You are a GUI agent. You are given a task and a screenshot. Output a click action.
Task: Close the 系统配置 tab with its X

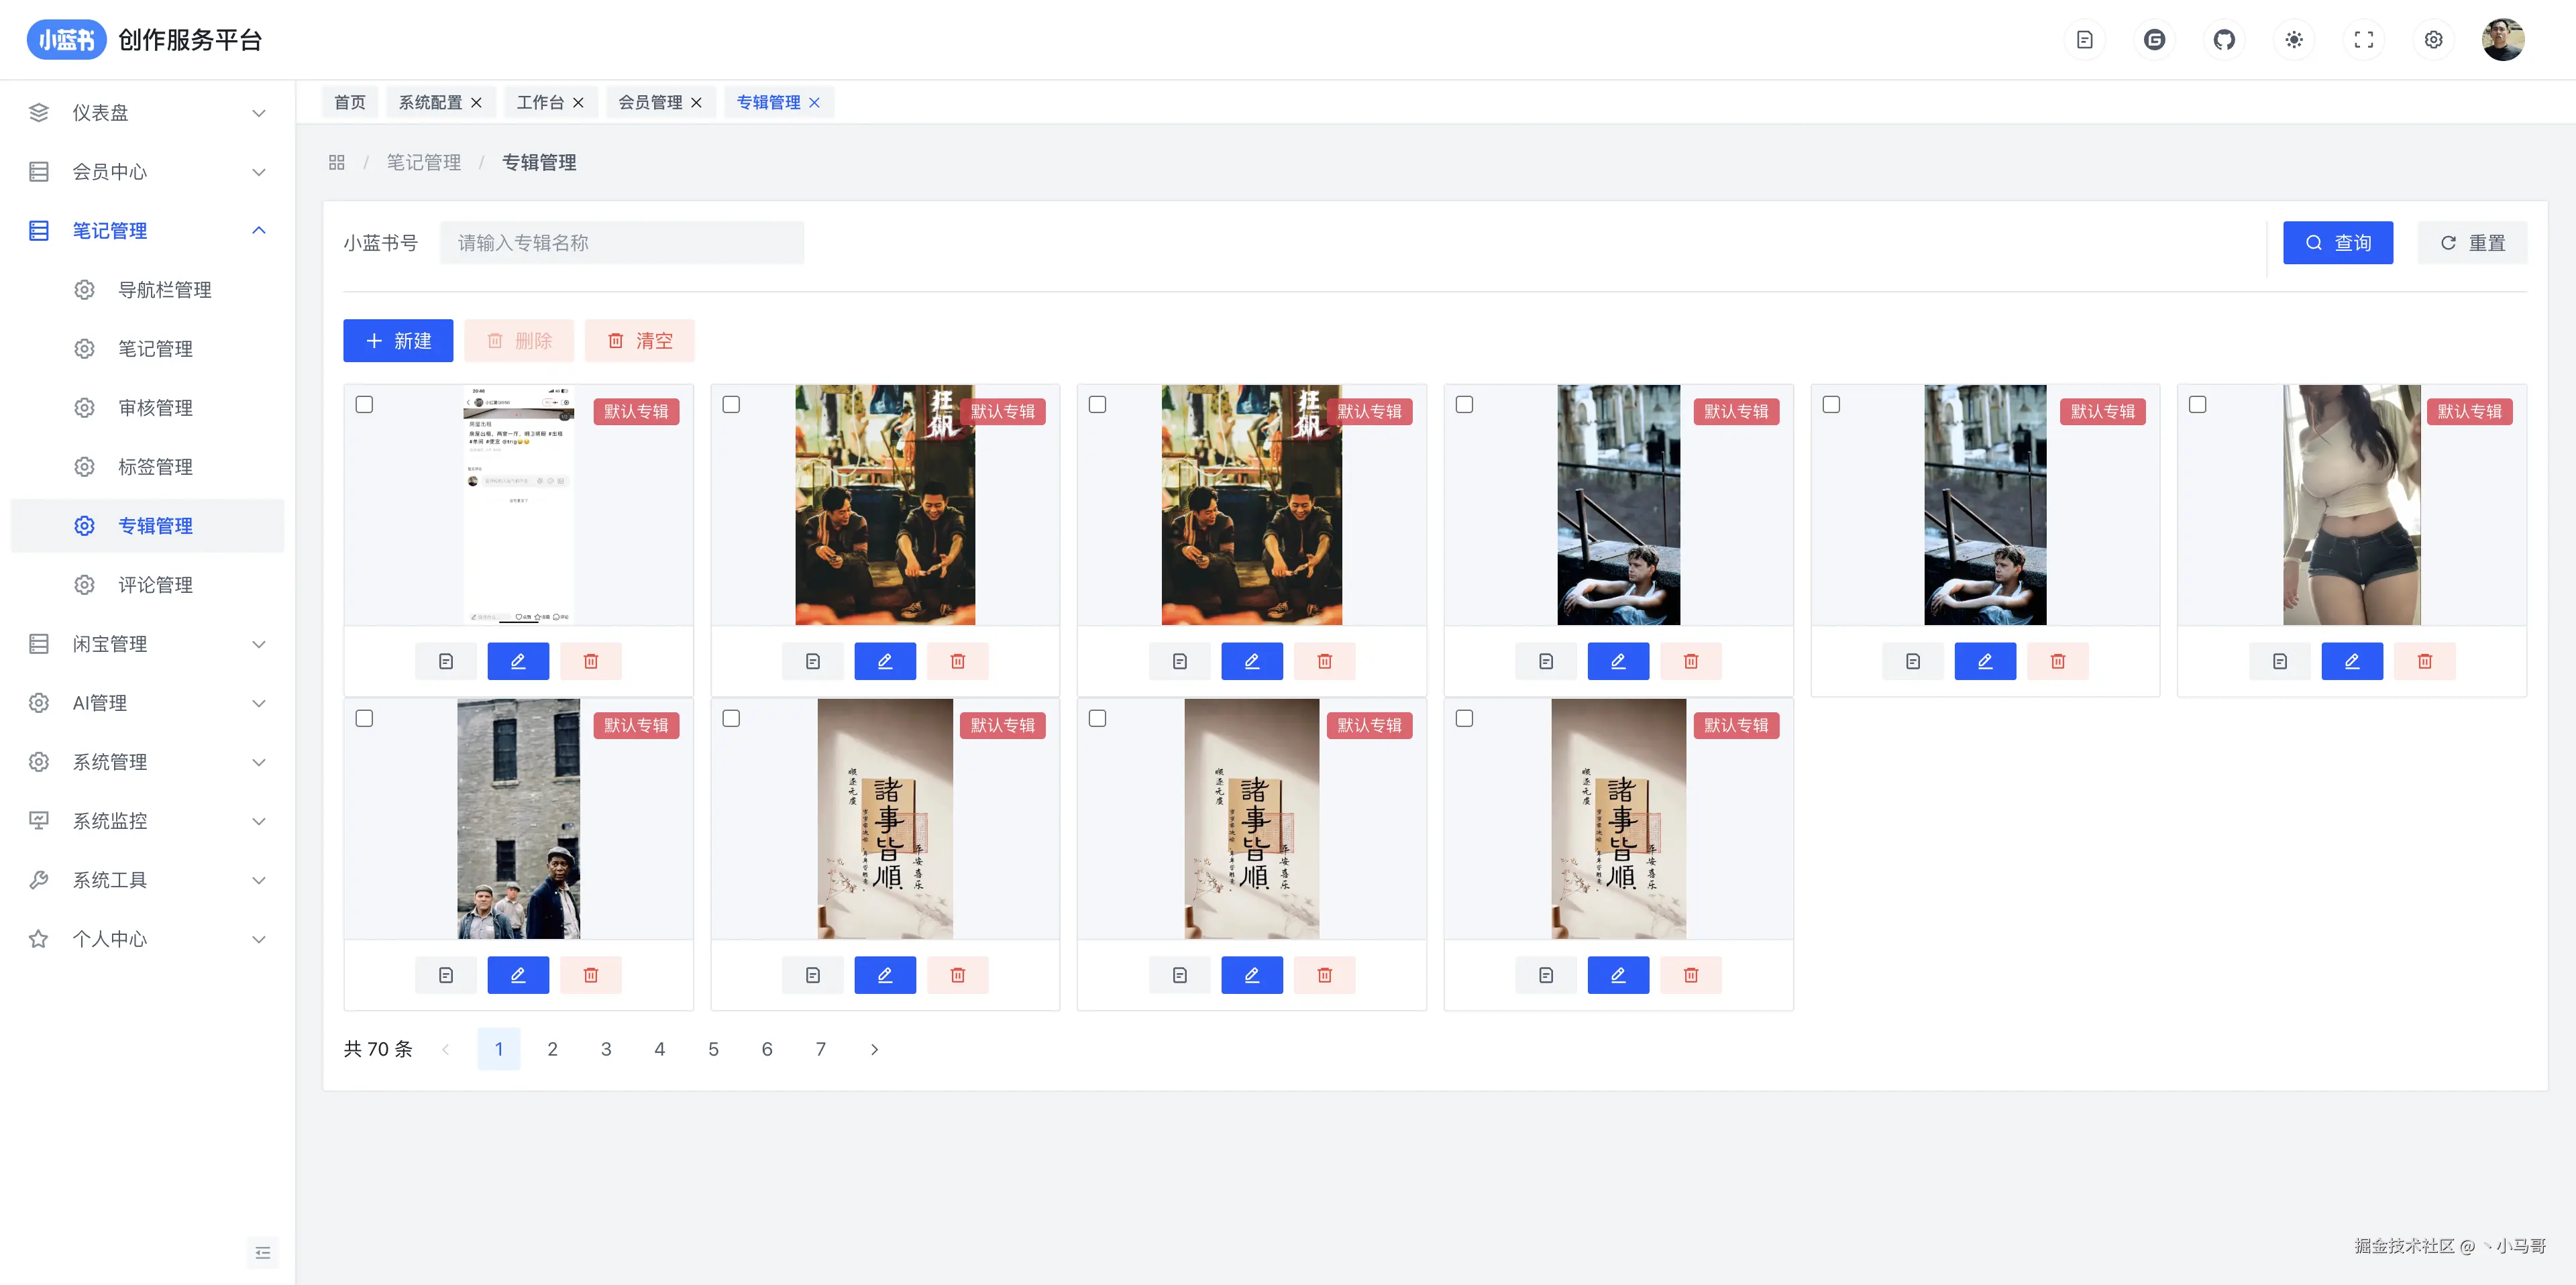[477, 102]
